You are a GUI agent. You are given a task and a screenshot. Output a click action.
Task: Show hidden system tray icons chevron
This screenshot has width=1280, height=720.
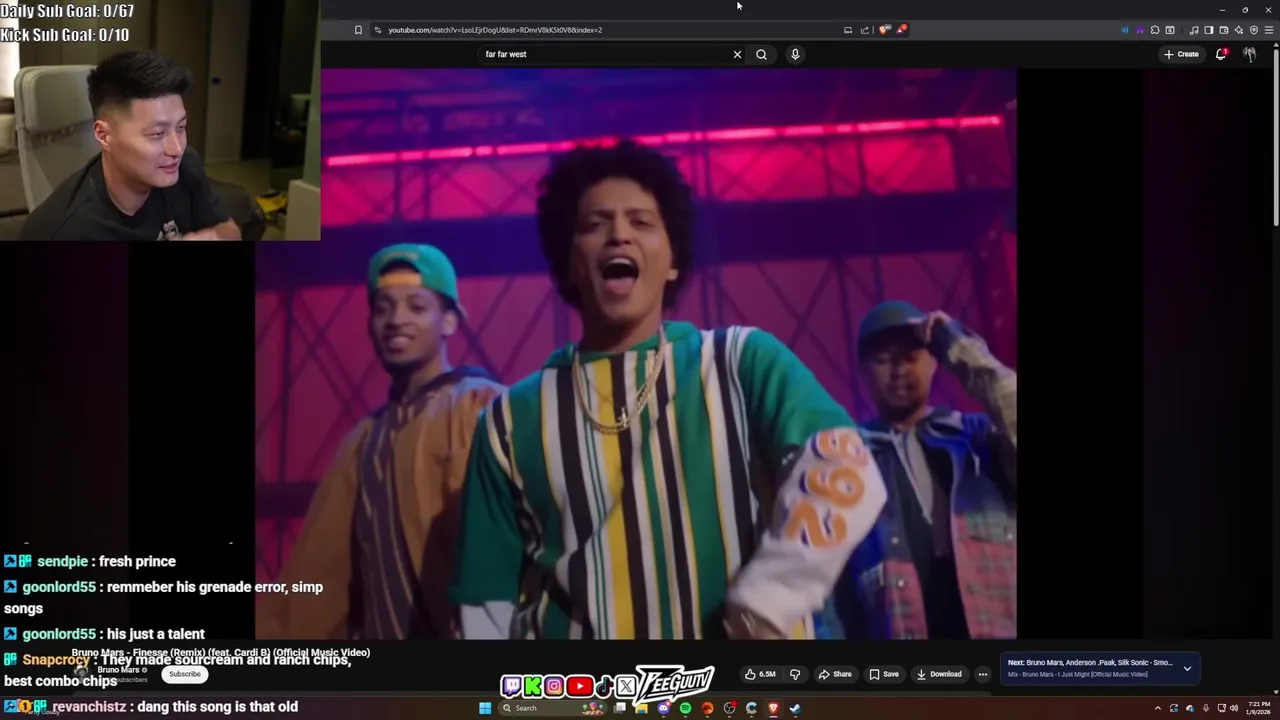pyautogui.click(x=1158, y=708)
